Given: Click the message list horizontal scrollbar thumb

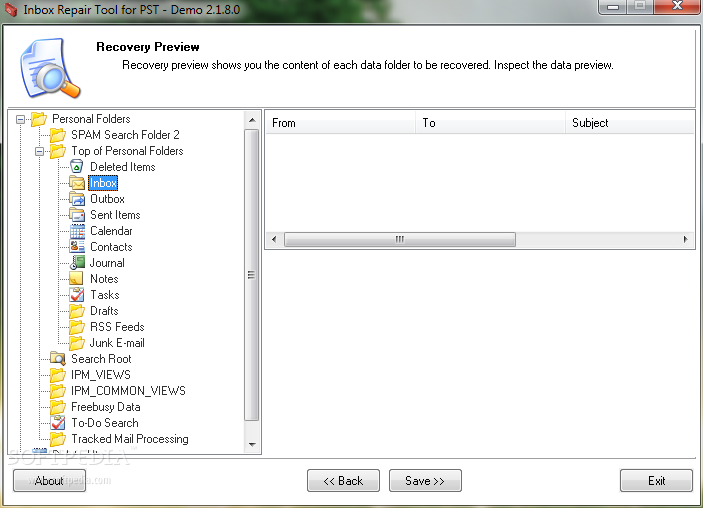Looking at the screenshot, I should point(399,239).
